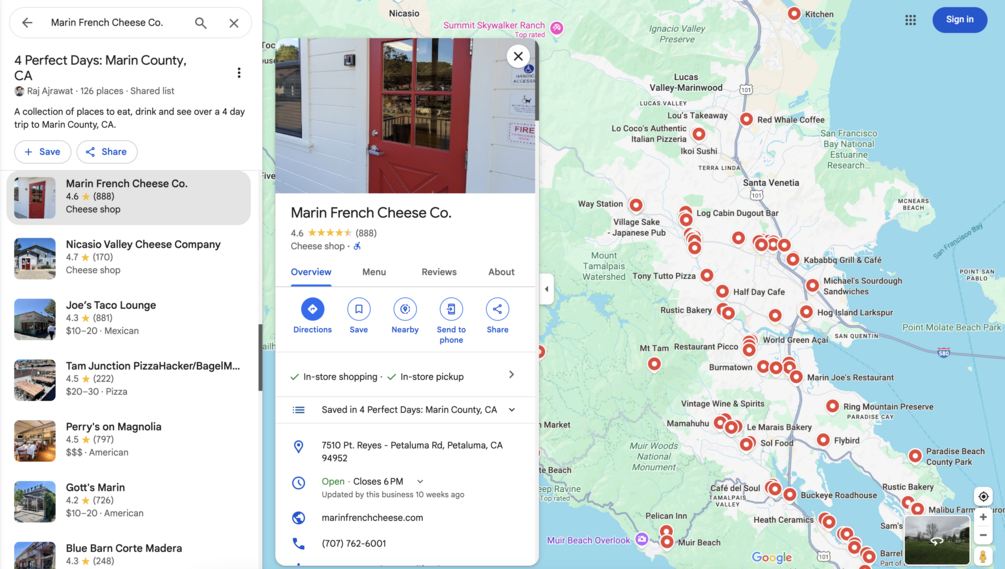Open the Menu tab
Screen dimensions: 1005x569
tap(374, 272)
